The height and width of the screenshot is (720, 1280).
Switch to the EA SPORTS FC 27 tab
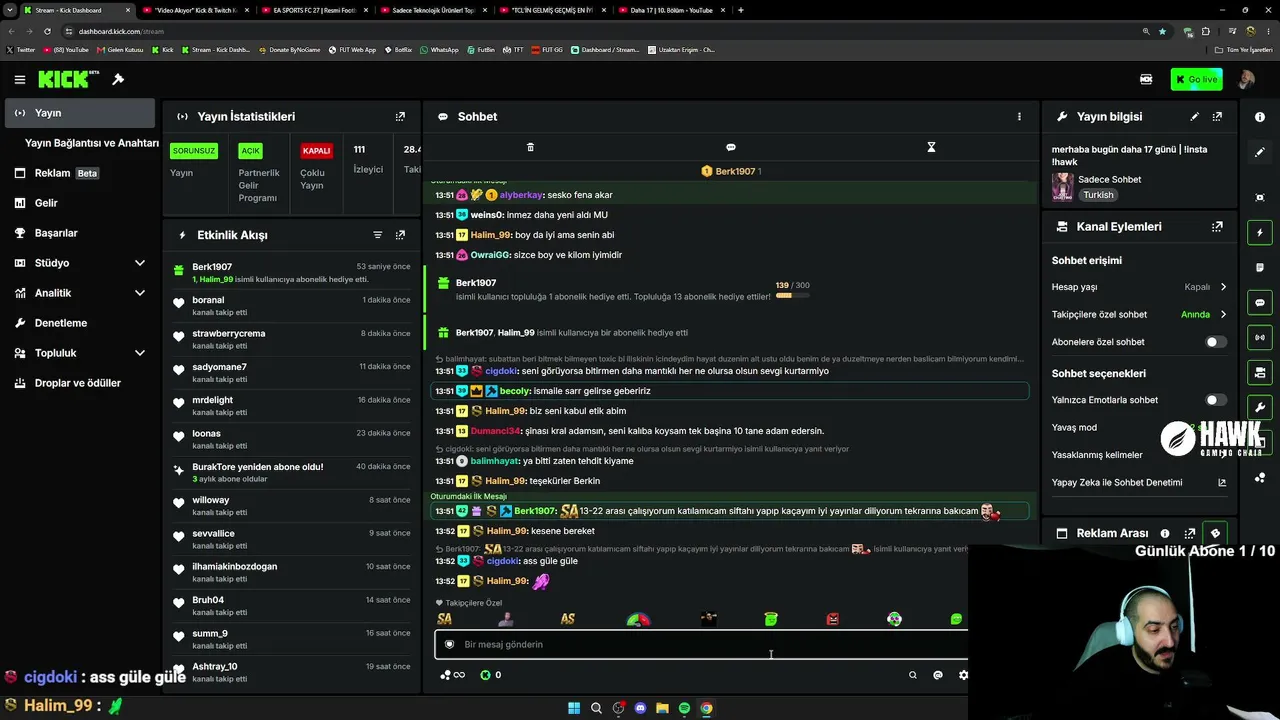[x=314, y=10]
